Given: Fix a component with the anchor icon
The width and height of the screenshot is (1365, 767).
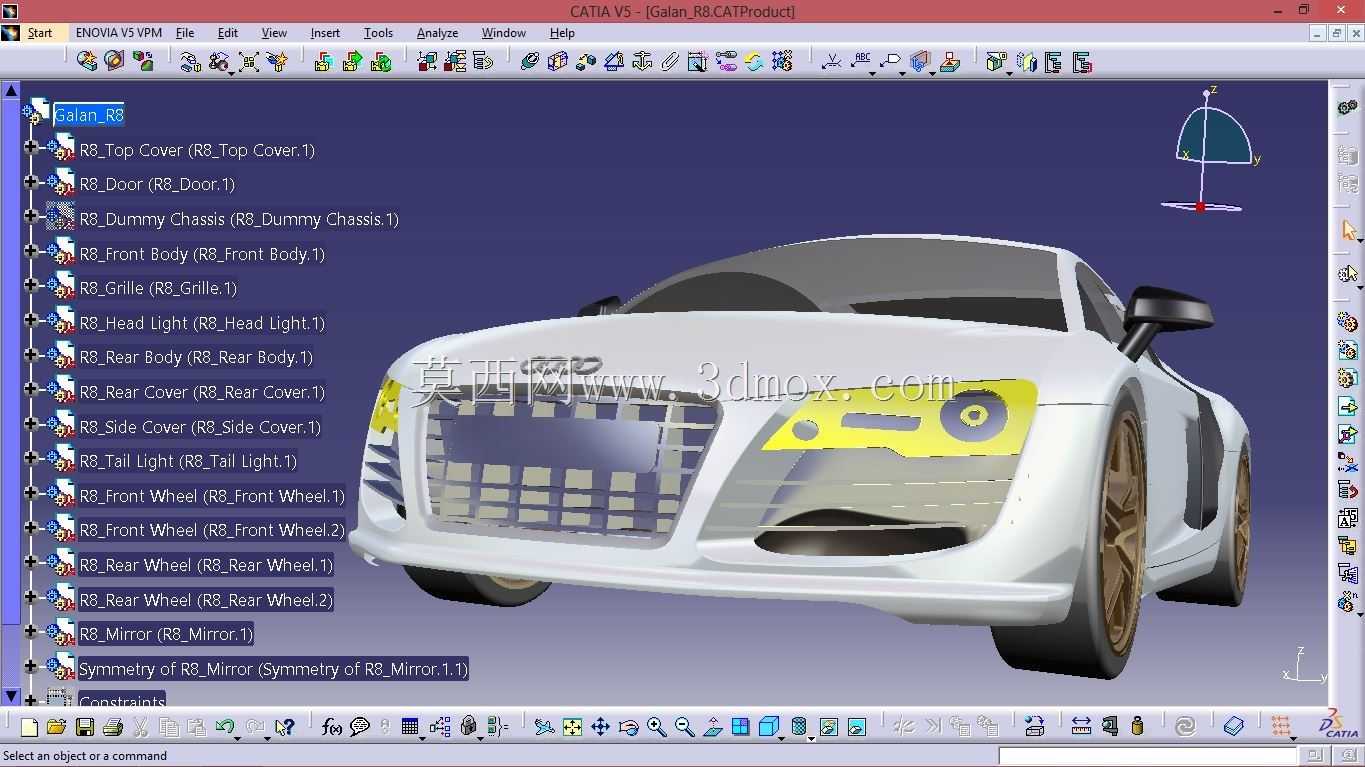Looking at the screenshot, I should [x=642, y=62].
